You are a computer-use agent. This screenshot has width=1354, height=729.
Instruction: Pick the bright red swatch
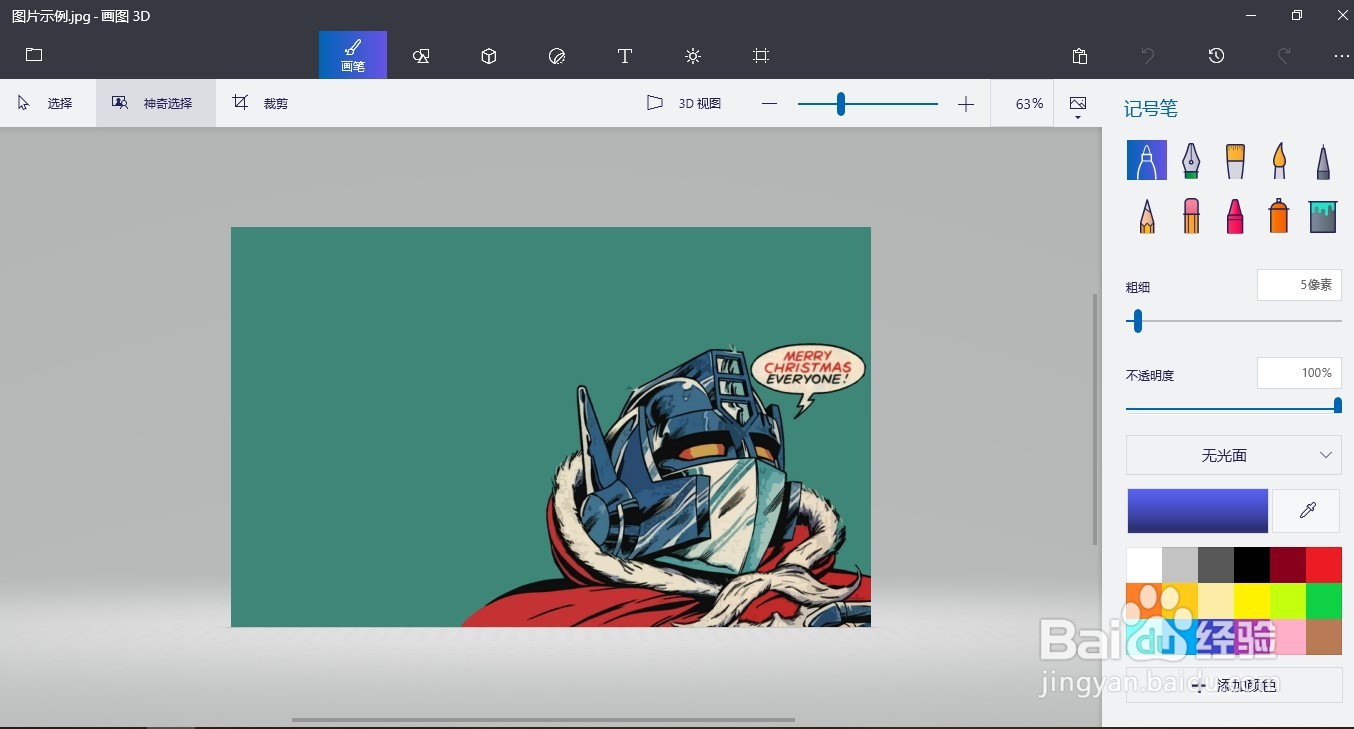click(1324, 565)
